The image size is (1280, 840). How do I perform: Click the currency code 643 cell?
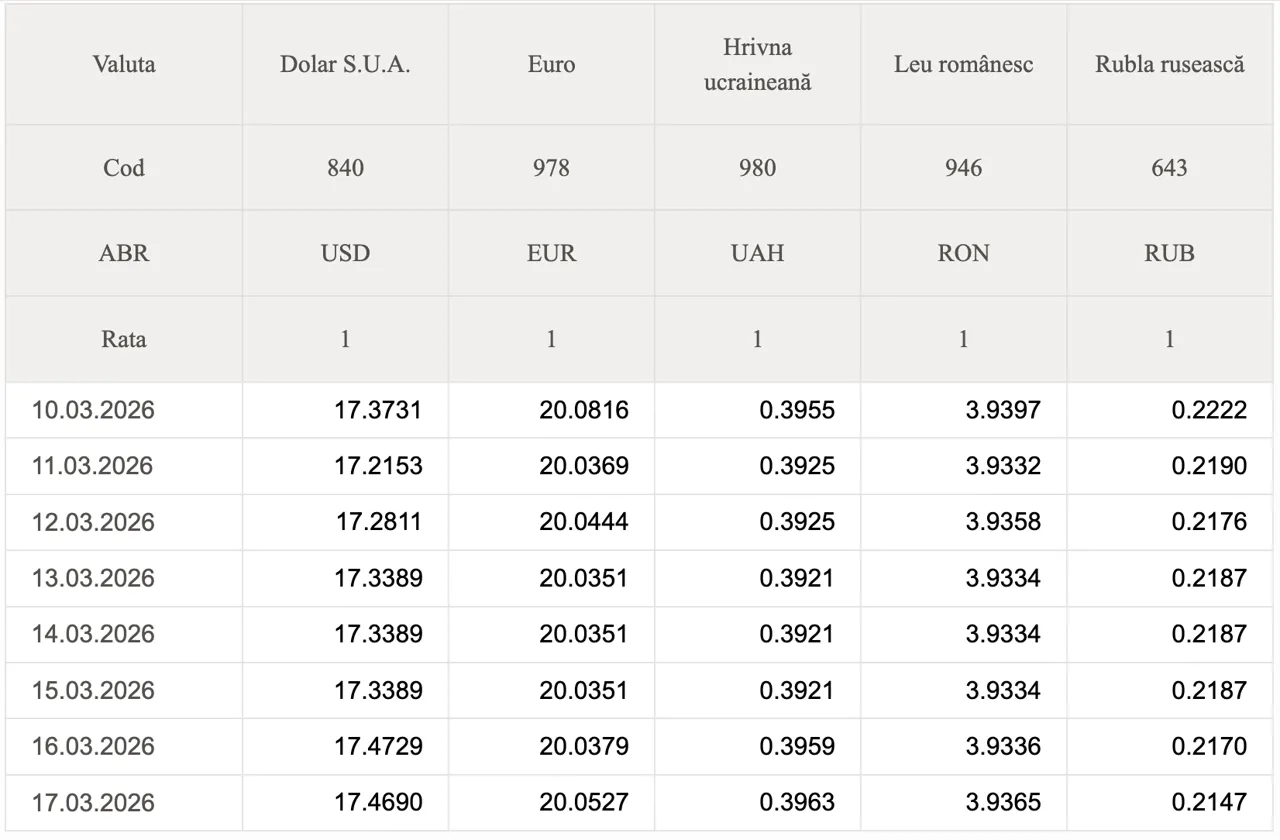coord(1169,168)
